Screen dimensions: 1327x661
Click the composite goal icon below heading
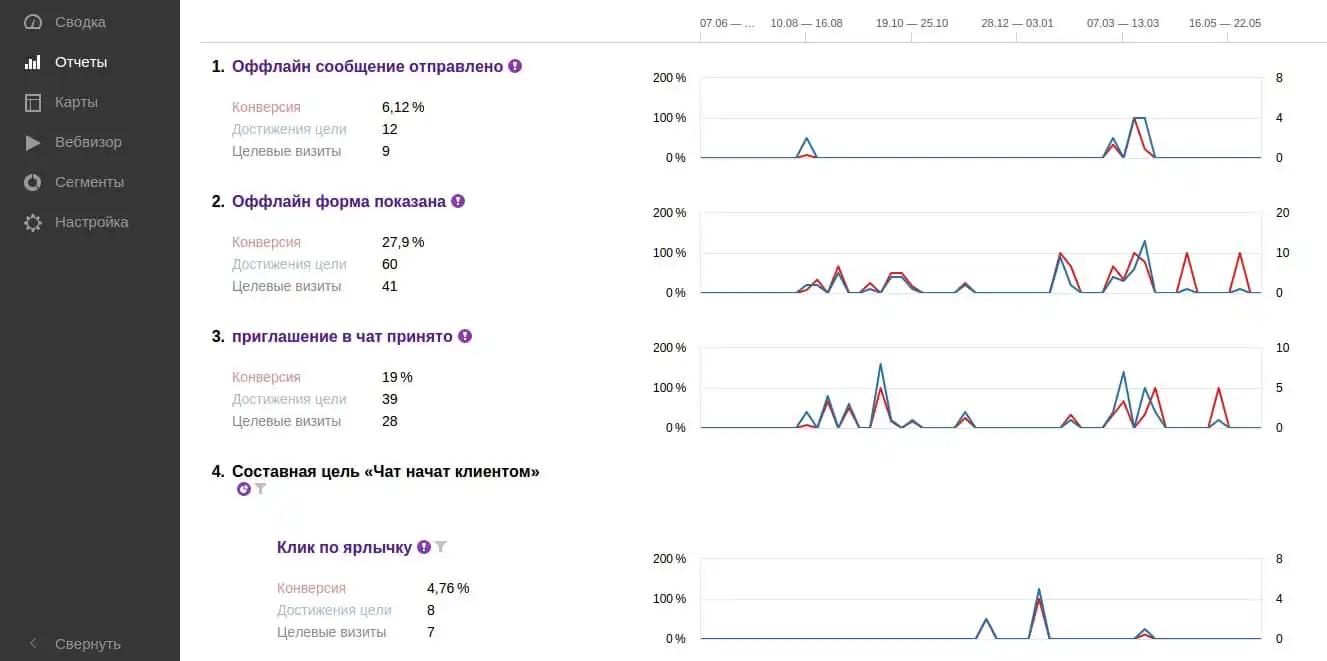click(x=244, y=489)
